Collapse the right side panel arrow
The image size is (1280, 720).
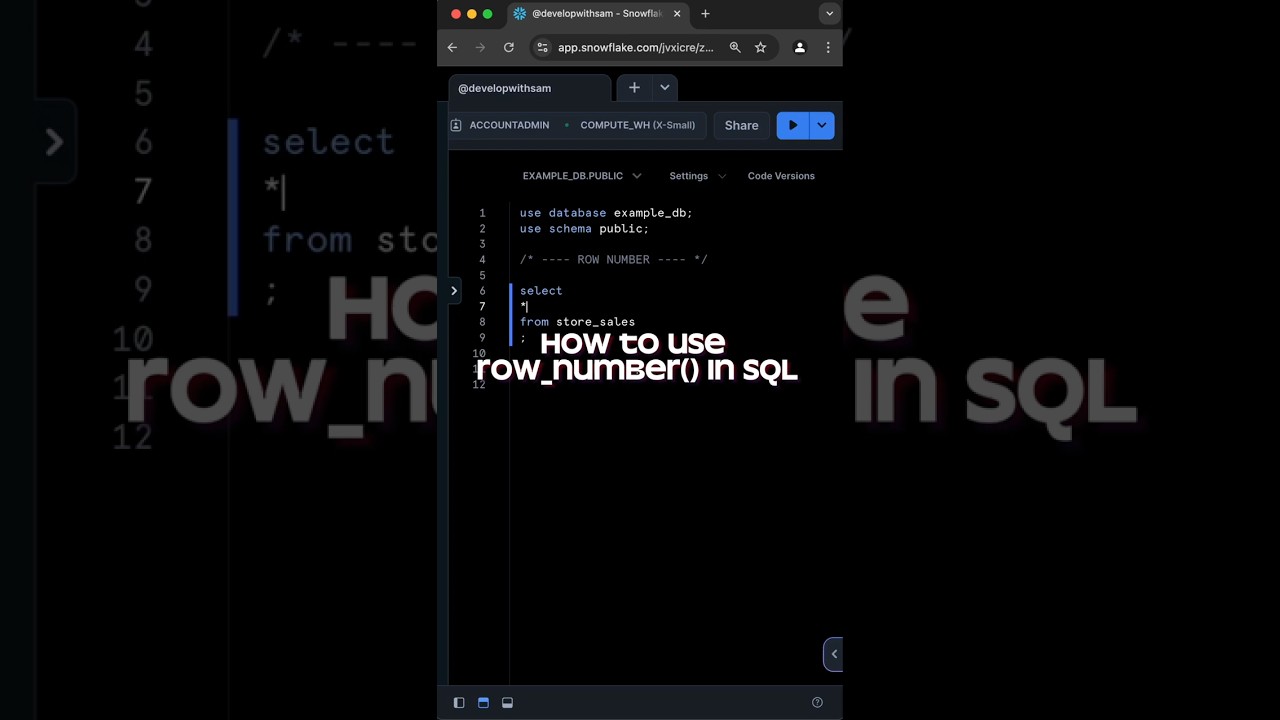[833, 654]
